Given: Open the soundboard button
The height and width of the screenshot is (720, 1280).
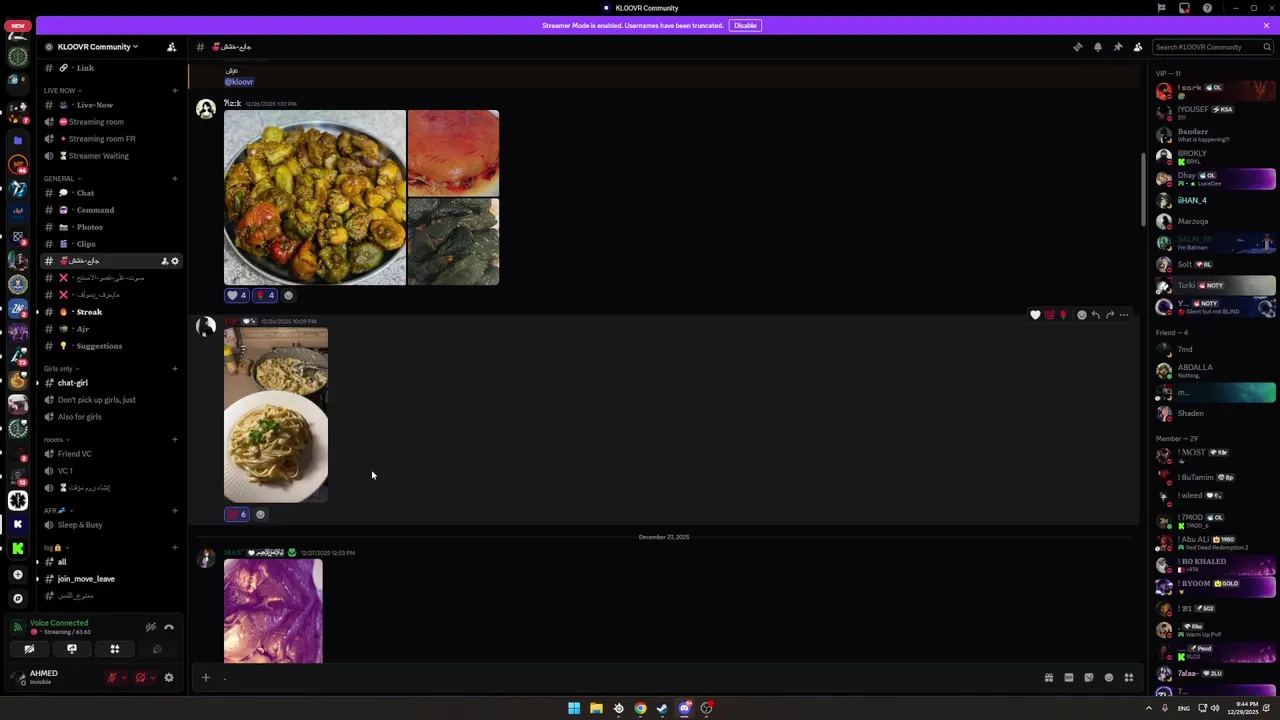Looking at the screenshot, I should (157, 649).
